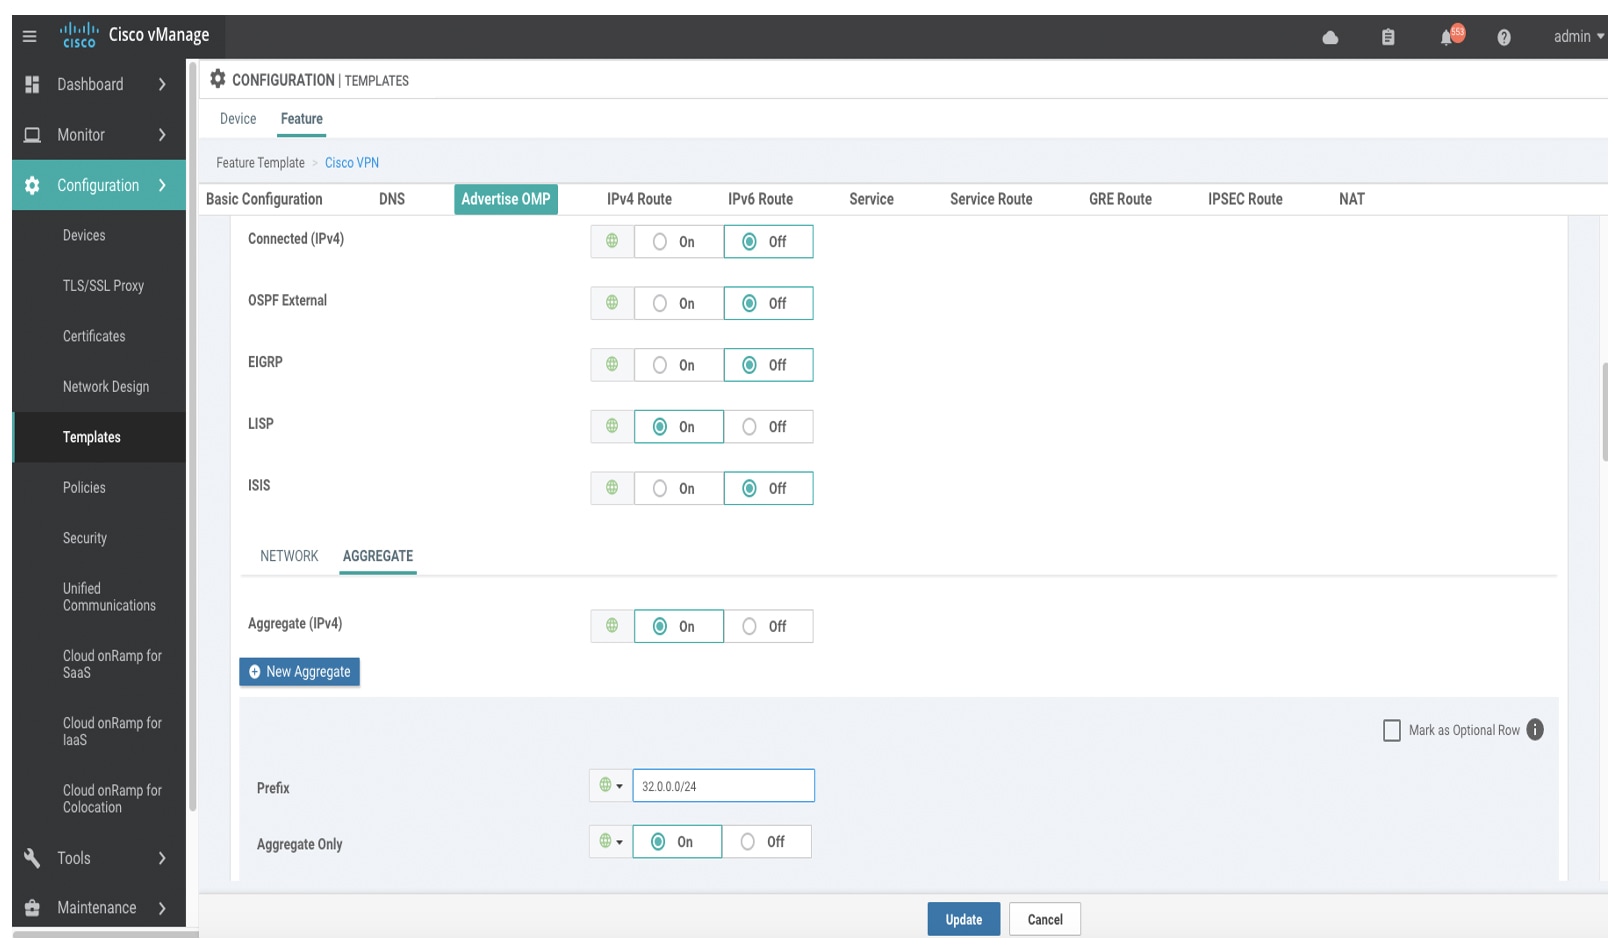This screenshot has width=1618, height=947.
Task: Open the Aggregate Only scope dropdown
Action: 611,842
